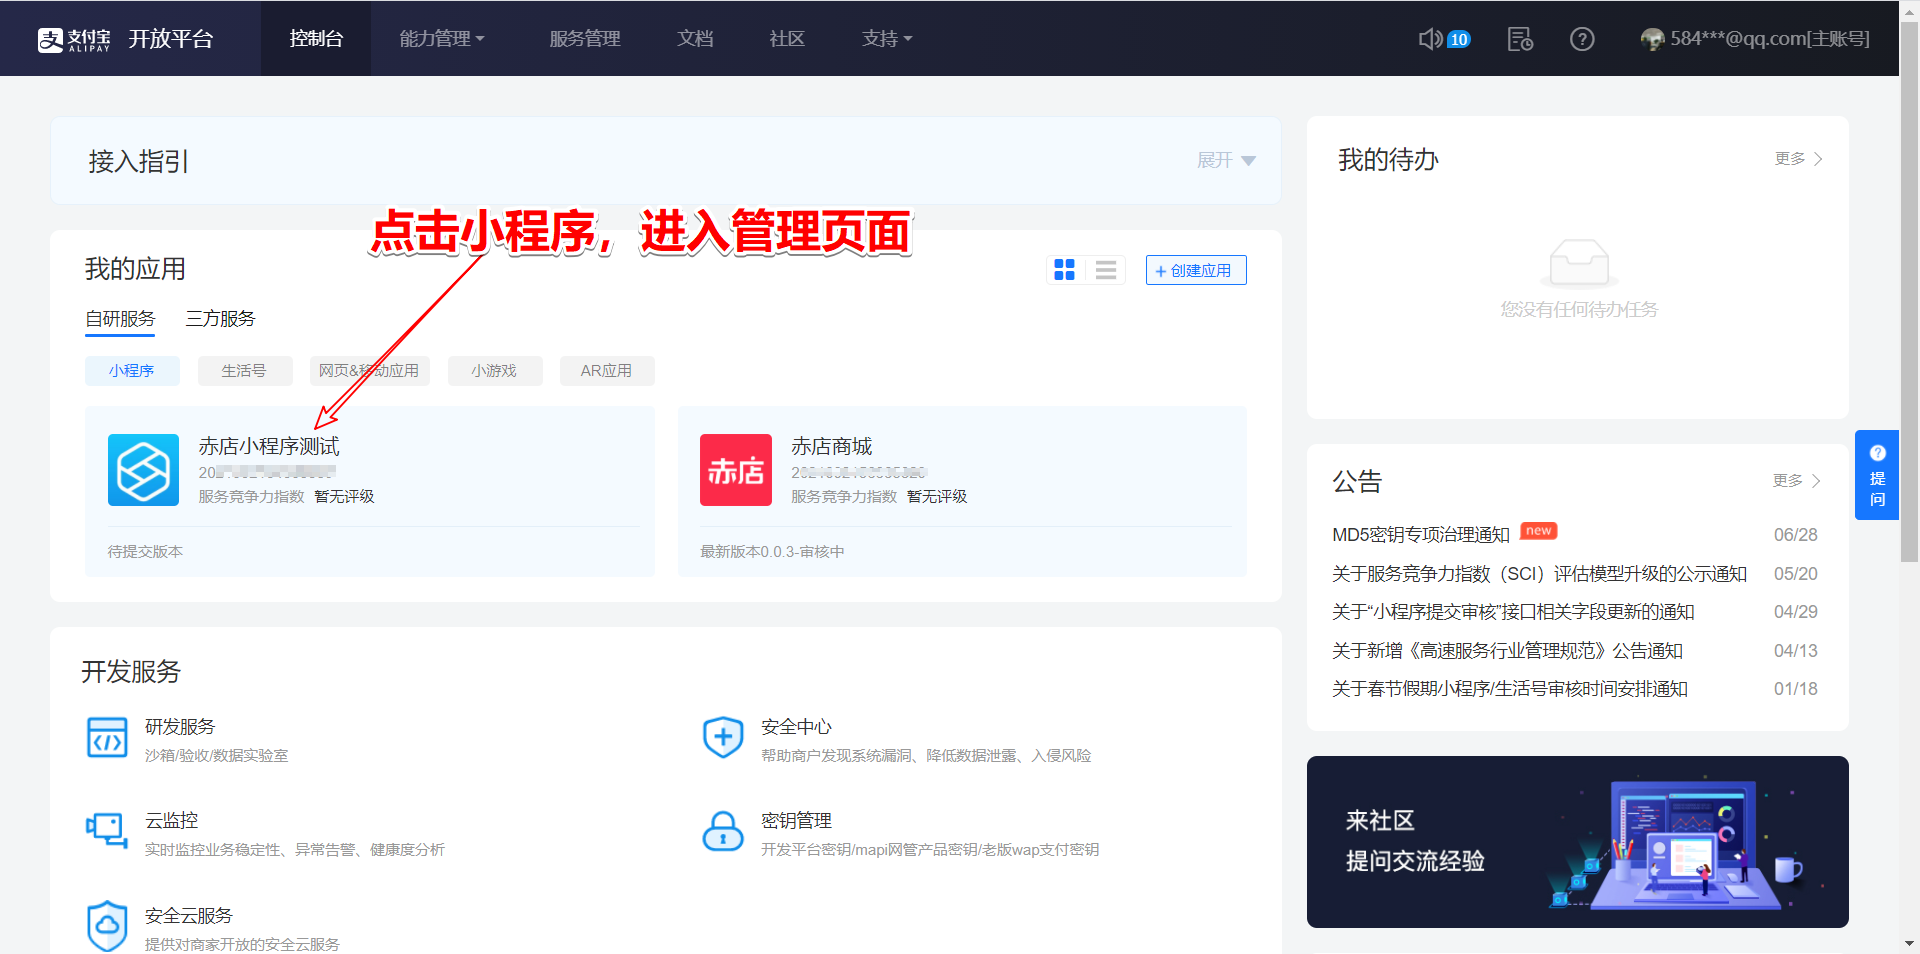
Task: Click the account avatar icon
Action: tap(1652, 39)
